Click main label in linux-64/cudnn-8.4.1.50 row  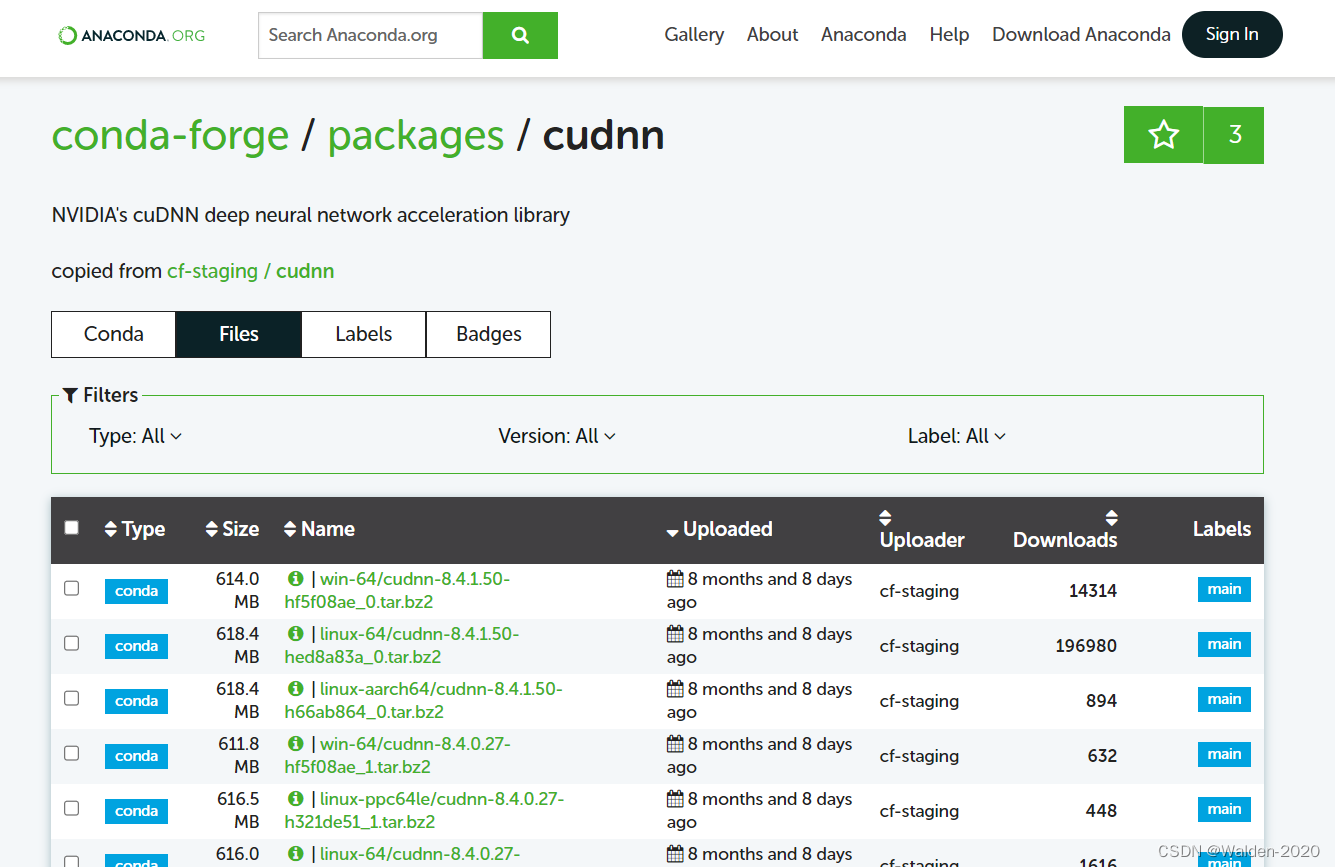click(x=1224, y=644)
